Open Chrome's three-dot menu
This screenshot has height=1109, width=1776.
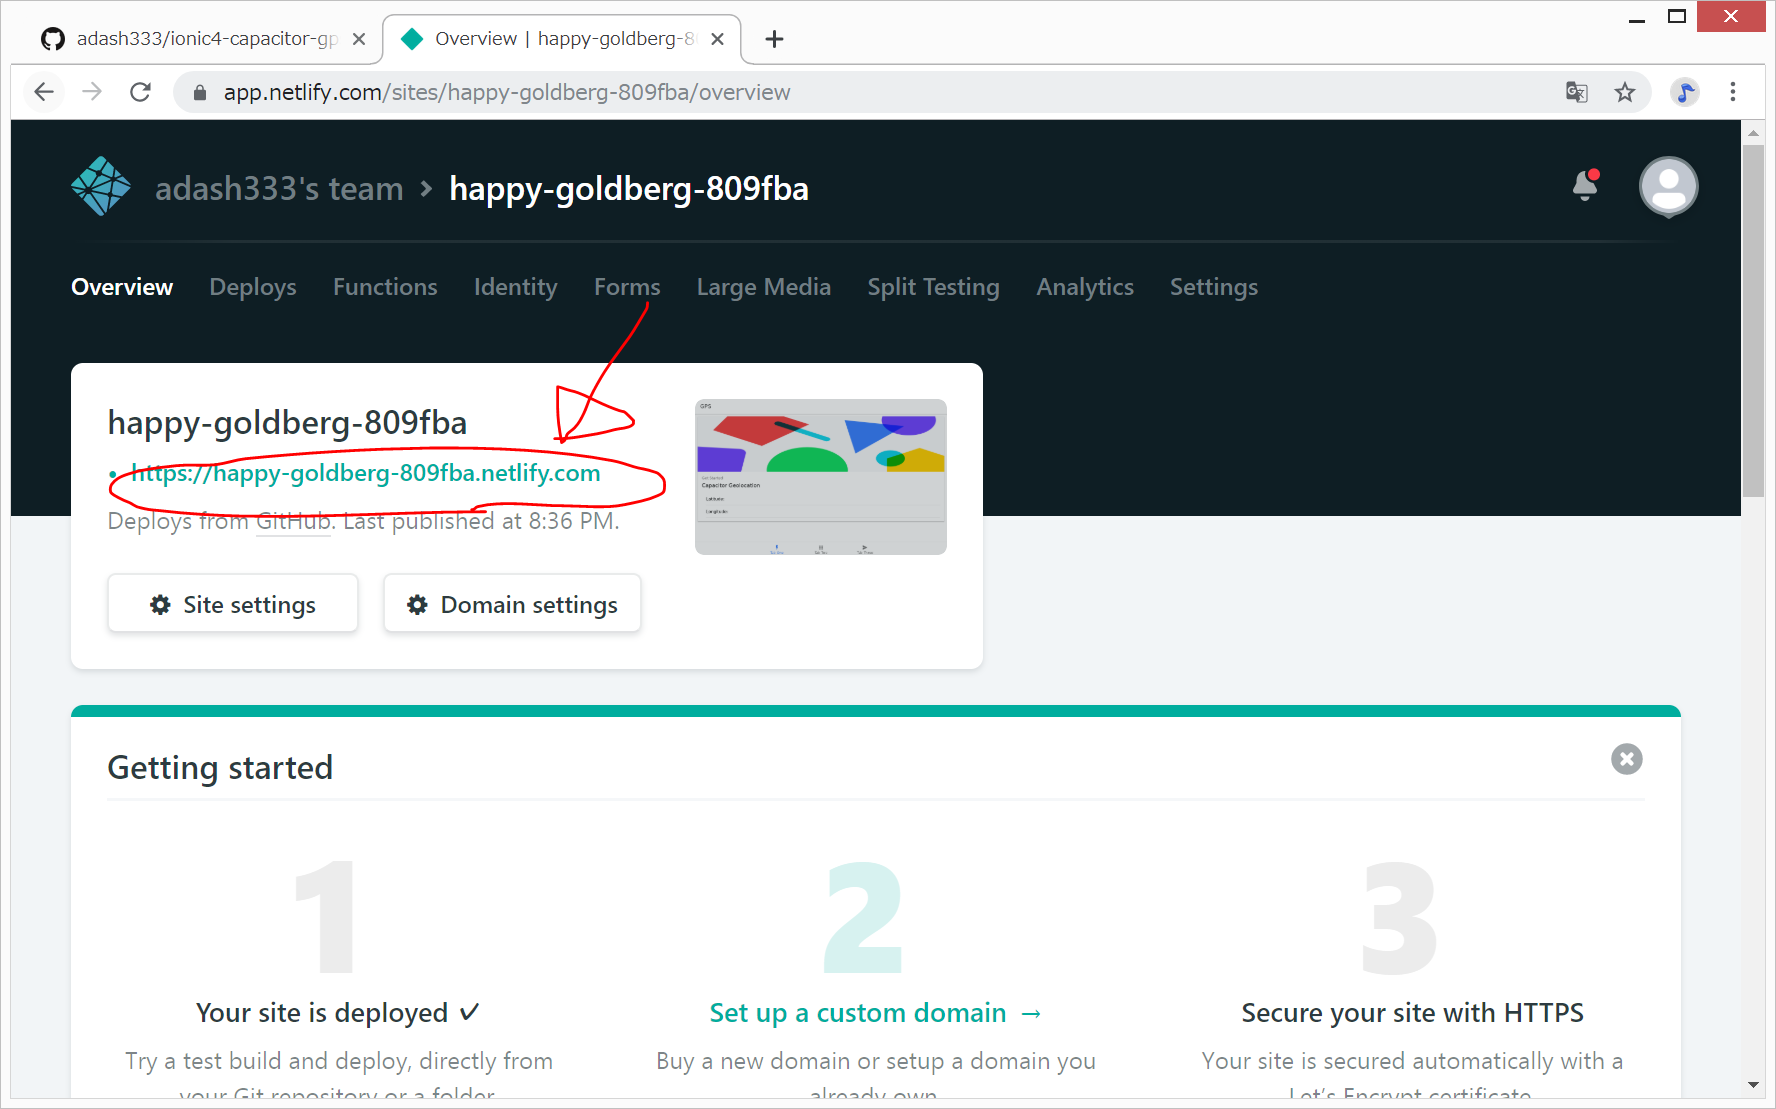pyautogui.click(x=1733, y=92)
